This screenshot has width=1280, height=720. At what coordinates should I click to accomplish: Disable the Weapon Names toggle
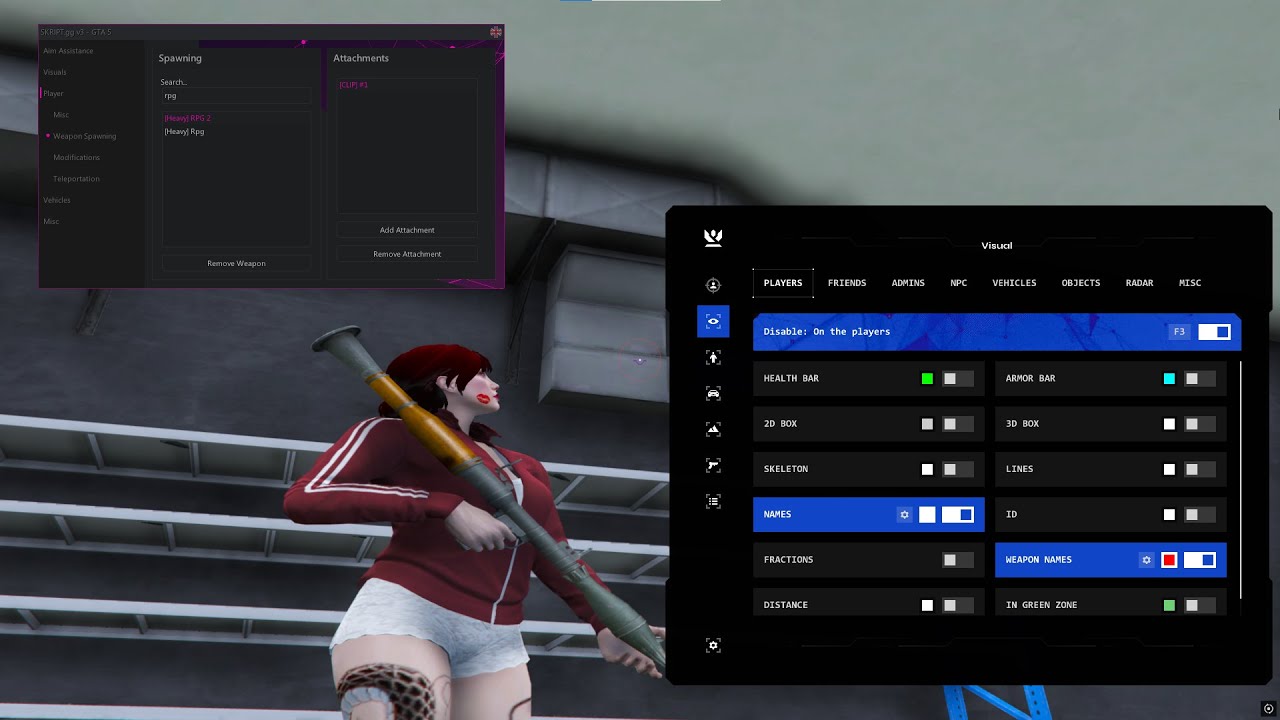pyautogui.click(x=1200, y=560)
